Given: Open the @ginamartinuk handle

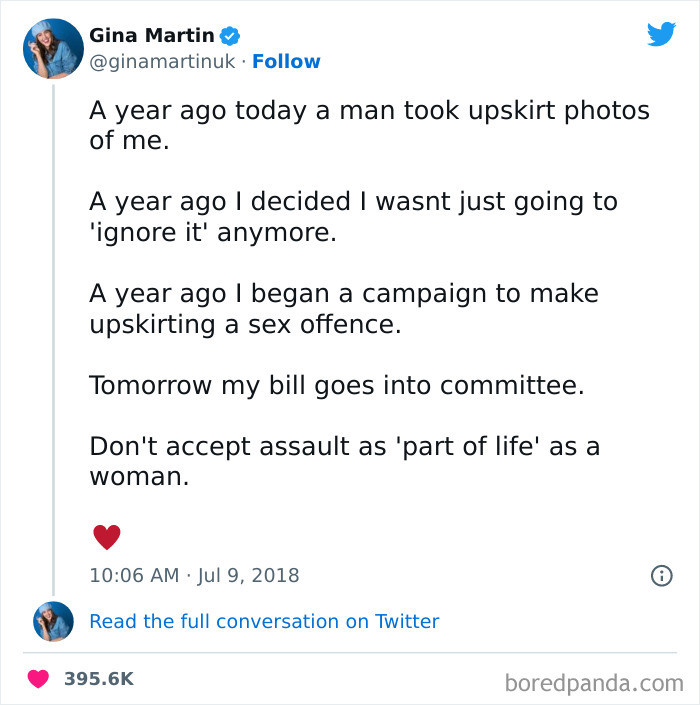Looking at the screenshot, I should click(163, 61).
